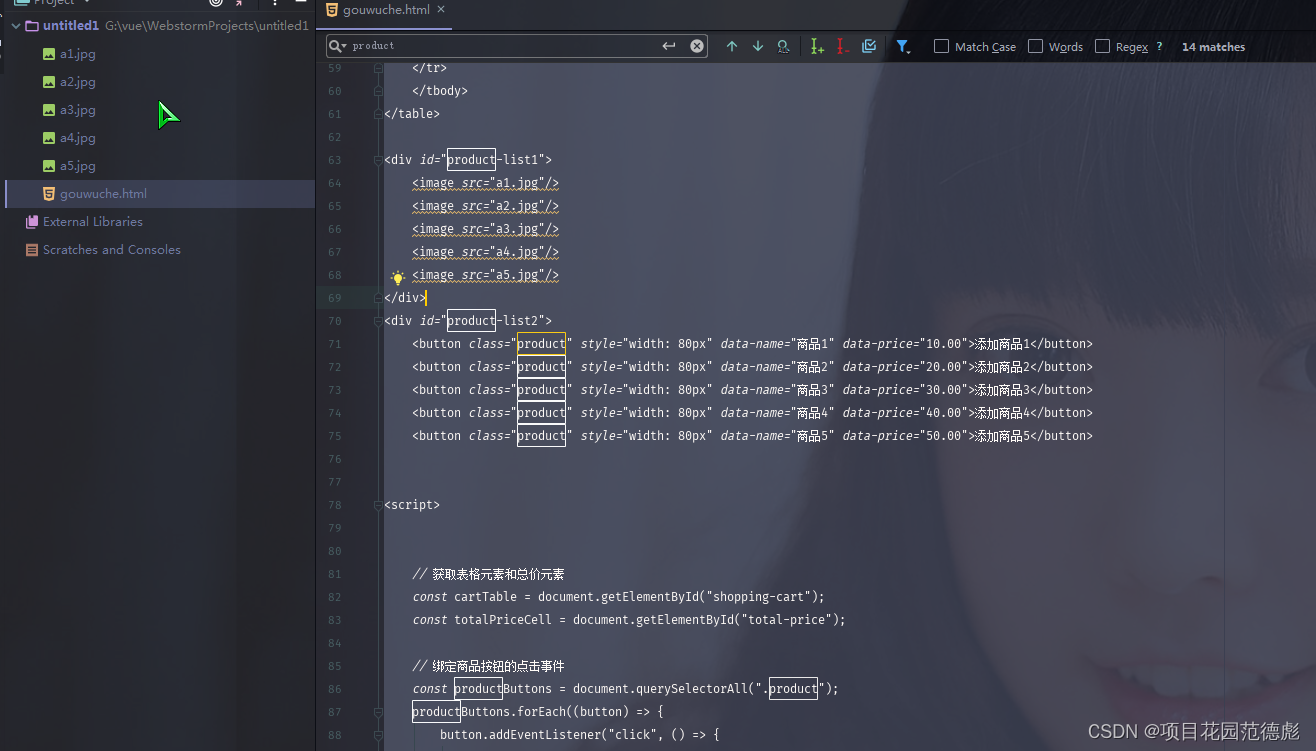The image size is (1316, 751).
Task: Click a5.jpg image file icon
Action: [x=49, y=166]
